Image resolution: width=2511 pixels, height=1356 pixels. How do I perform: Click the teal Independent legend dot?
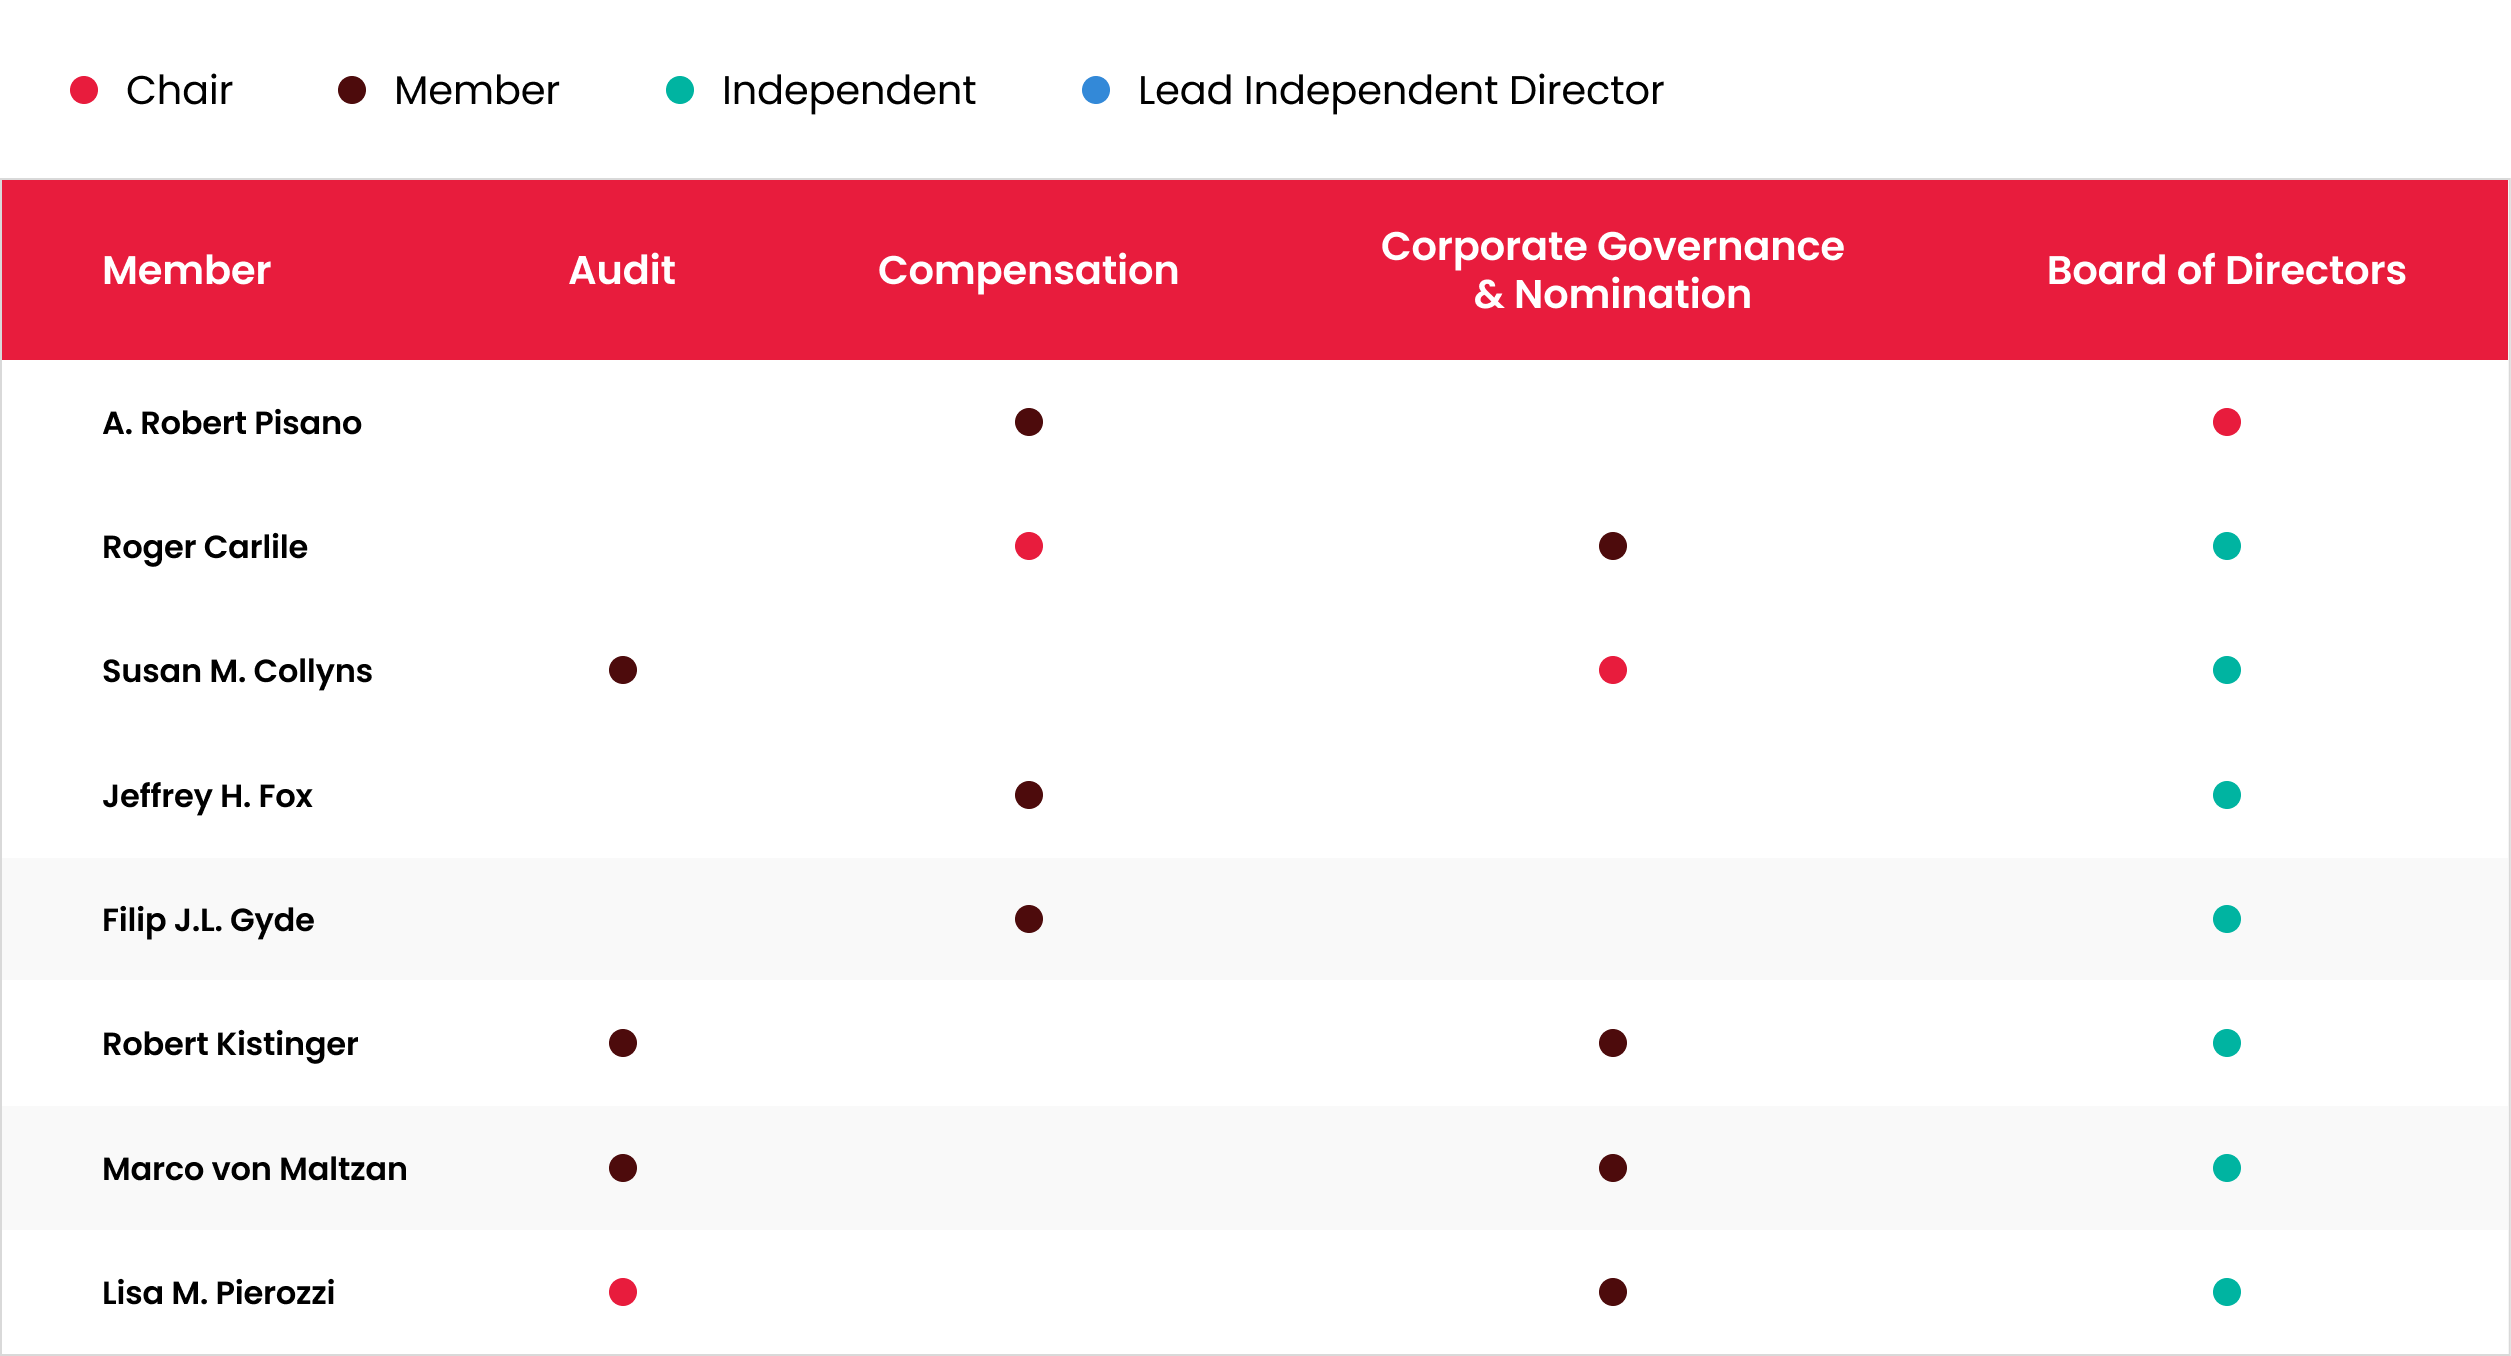pos(680,91)
